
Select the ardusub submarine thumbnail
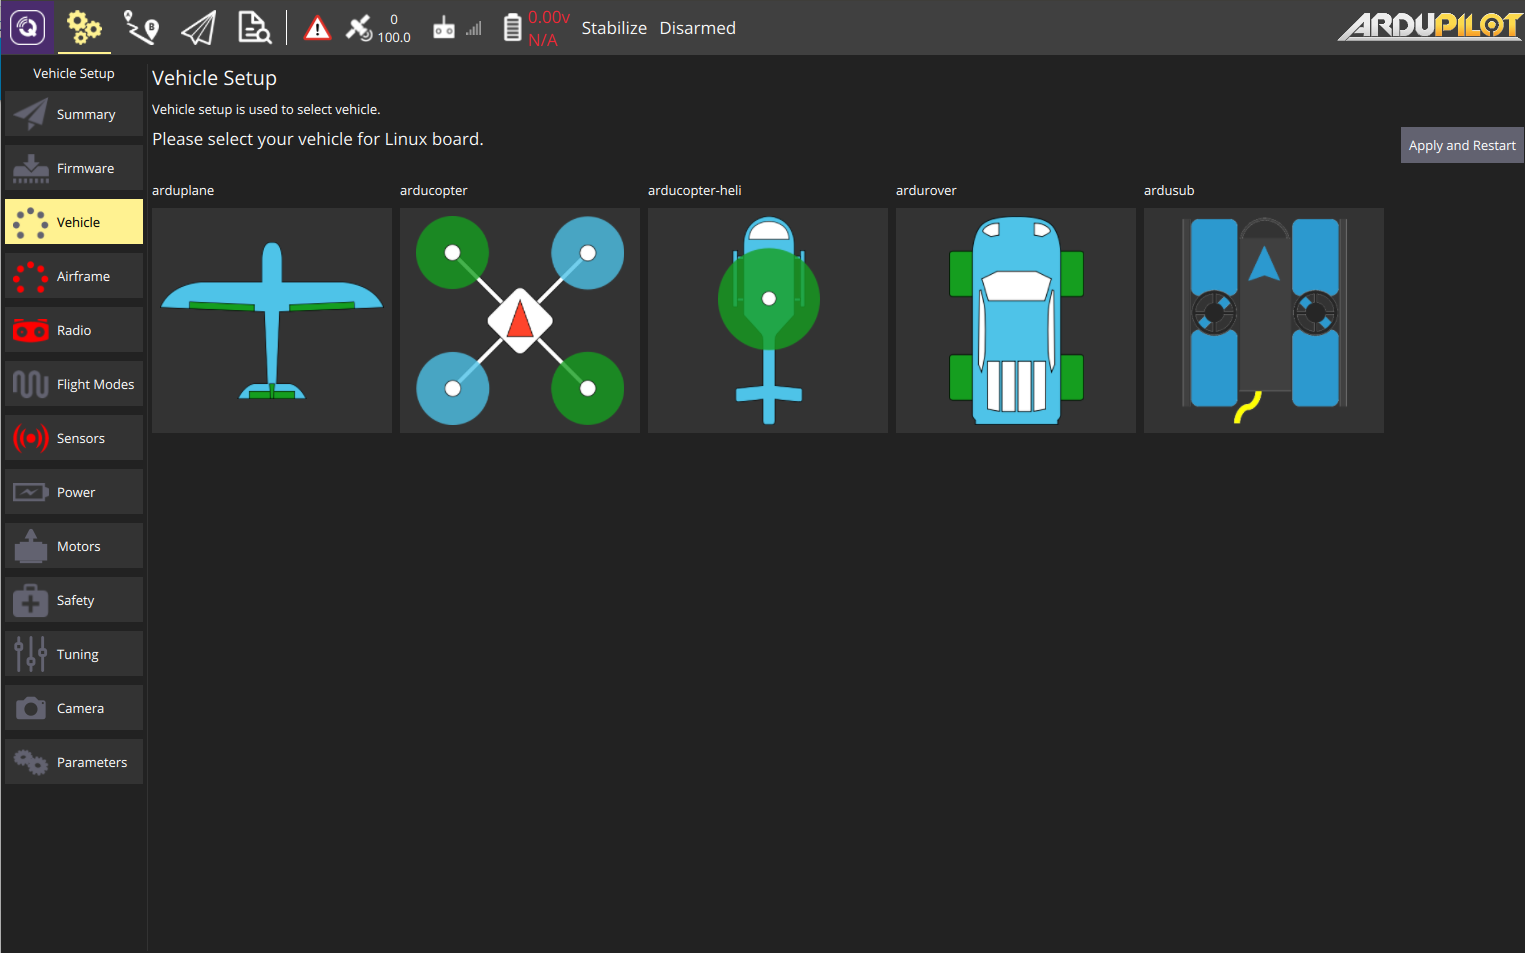click(x=1264, y=320)
